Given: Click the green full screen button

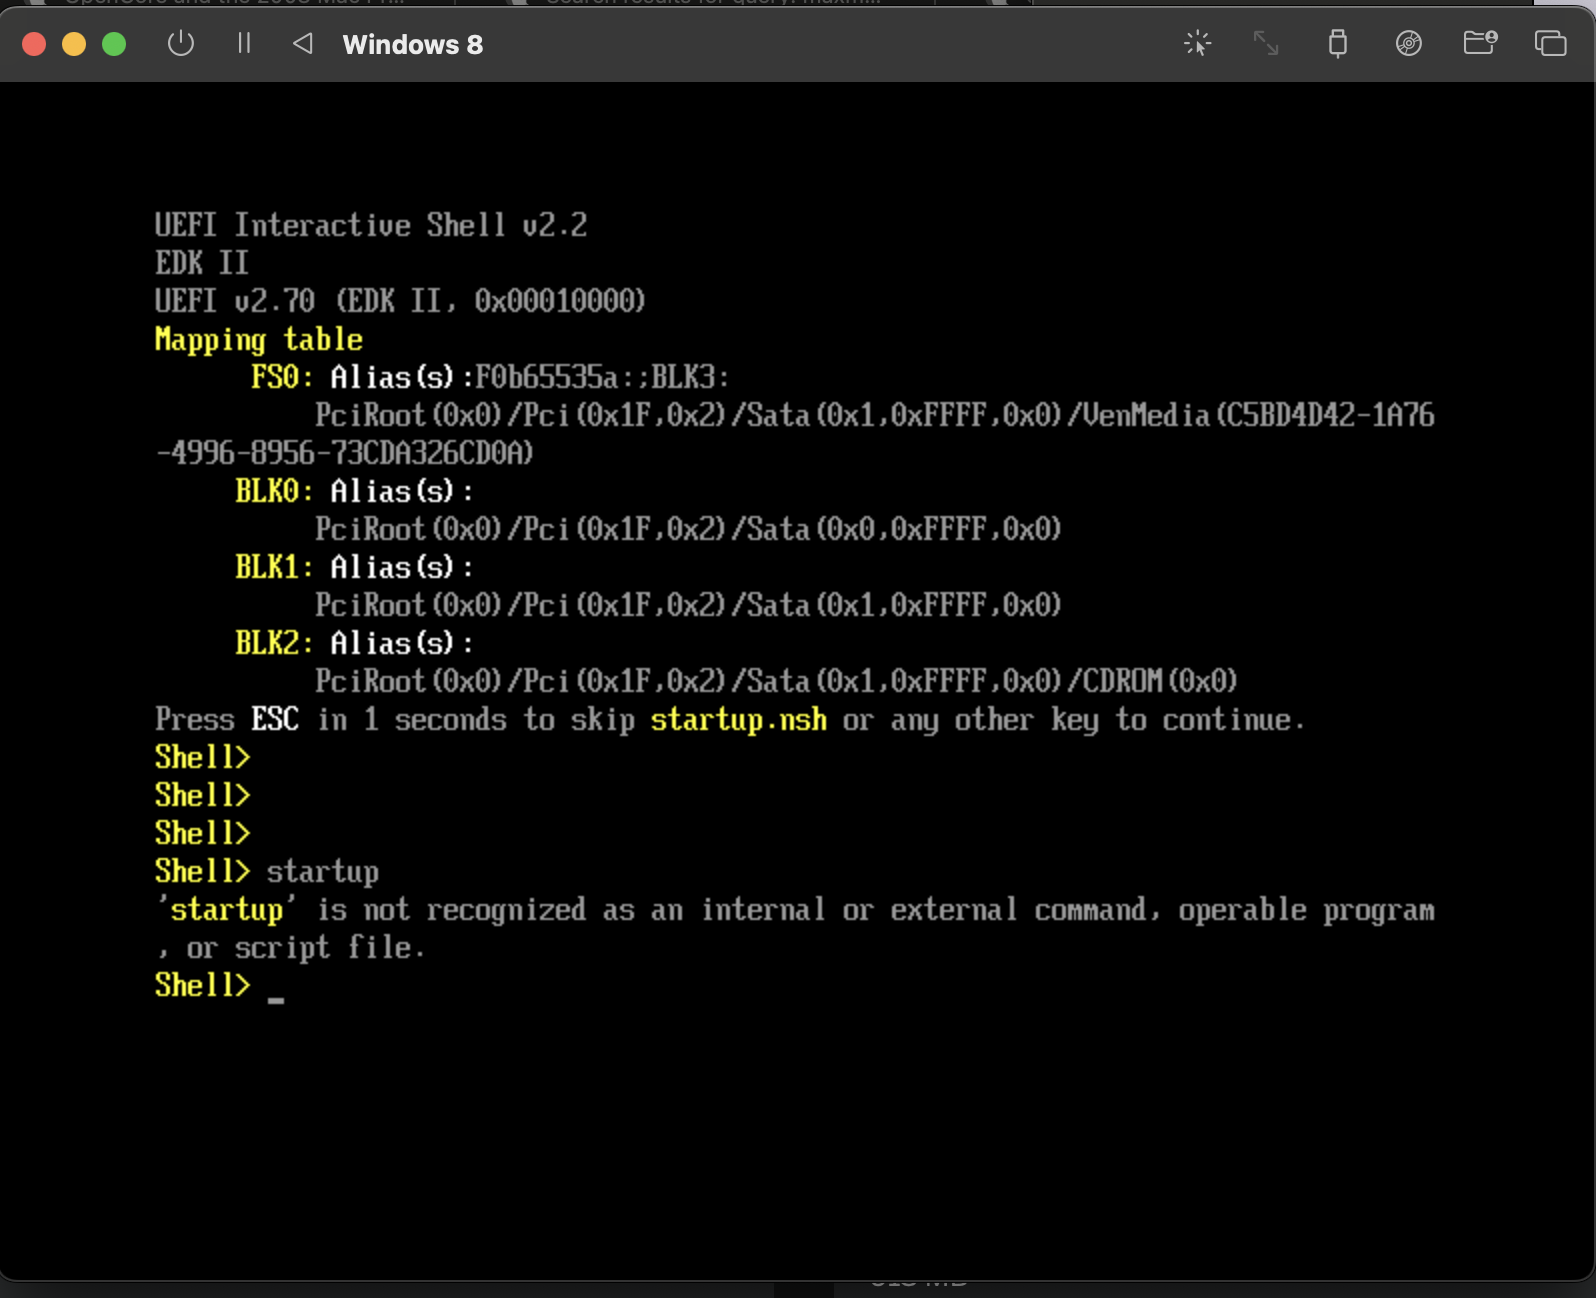Looking at the screenshot, I should [114, 44].
